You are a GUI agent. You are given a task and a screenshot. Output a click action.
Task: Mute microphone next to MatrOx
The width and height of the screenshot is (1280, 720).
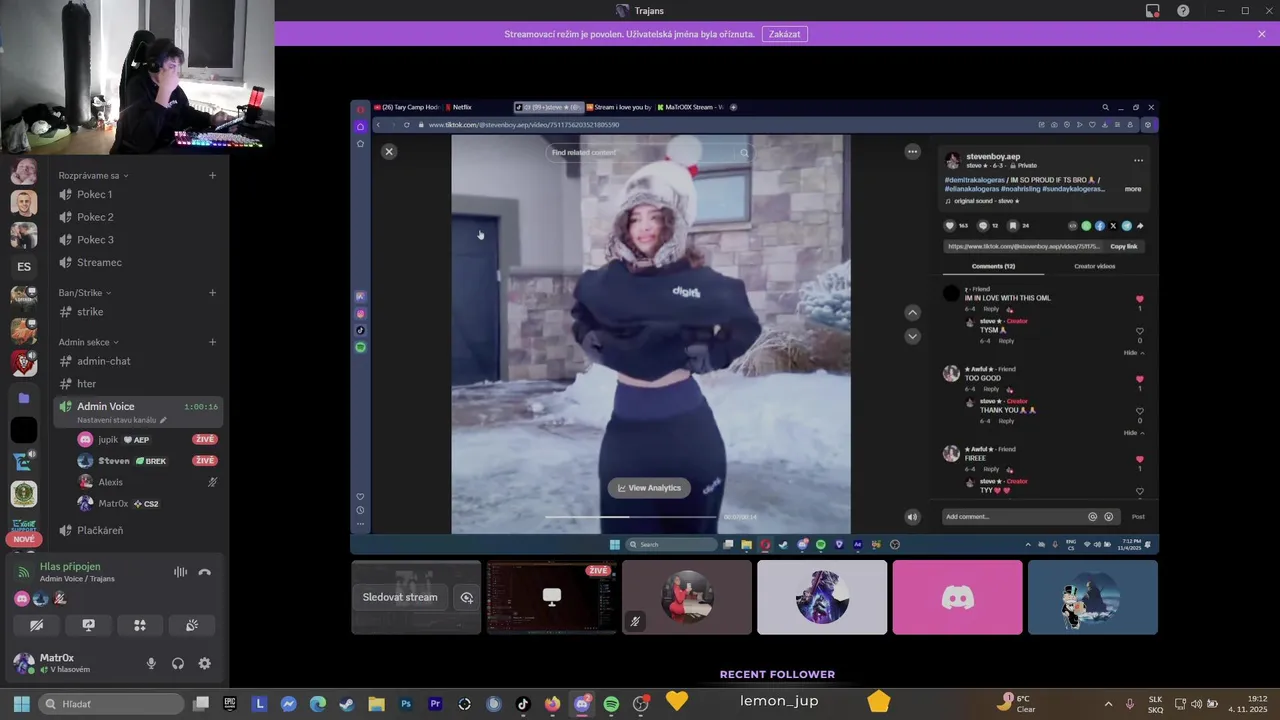click(x=152, y=663)
